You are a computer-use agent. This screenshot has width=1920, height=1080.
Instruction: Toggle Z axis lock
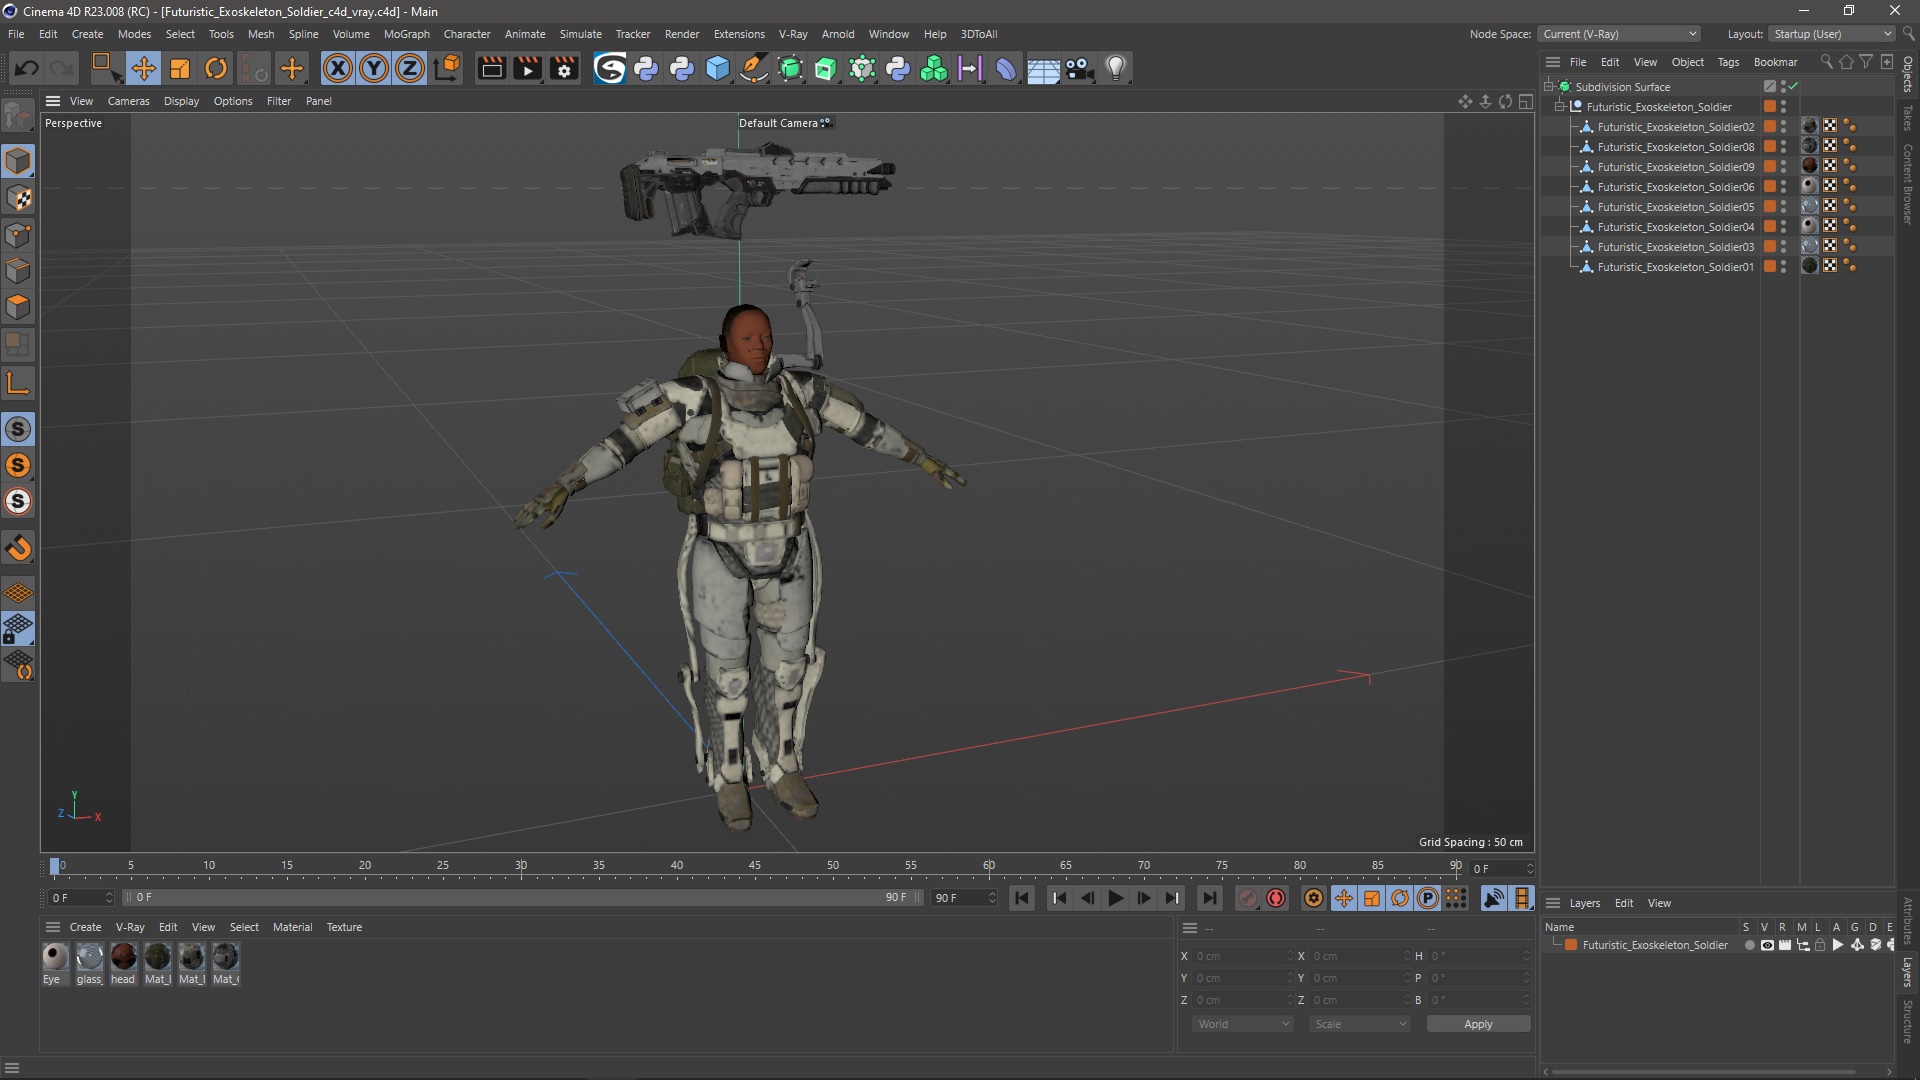pyautogui.click(x=410, y=68)
